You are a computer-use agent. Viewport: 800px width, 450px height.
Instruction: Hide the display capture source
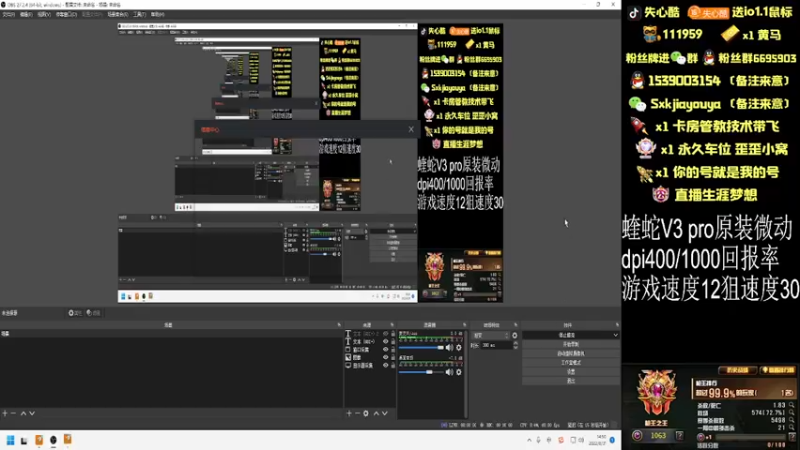click(386, 365)
